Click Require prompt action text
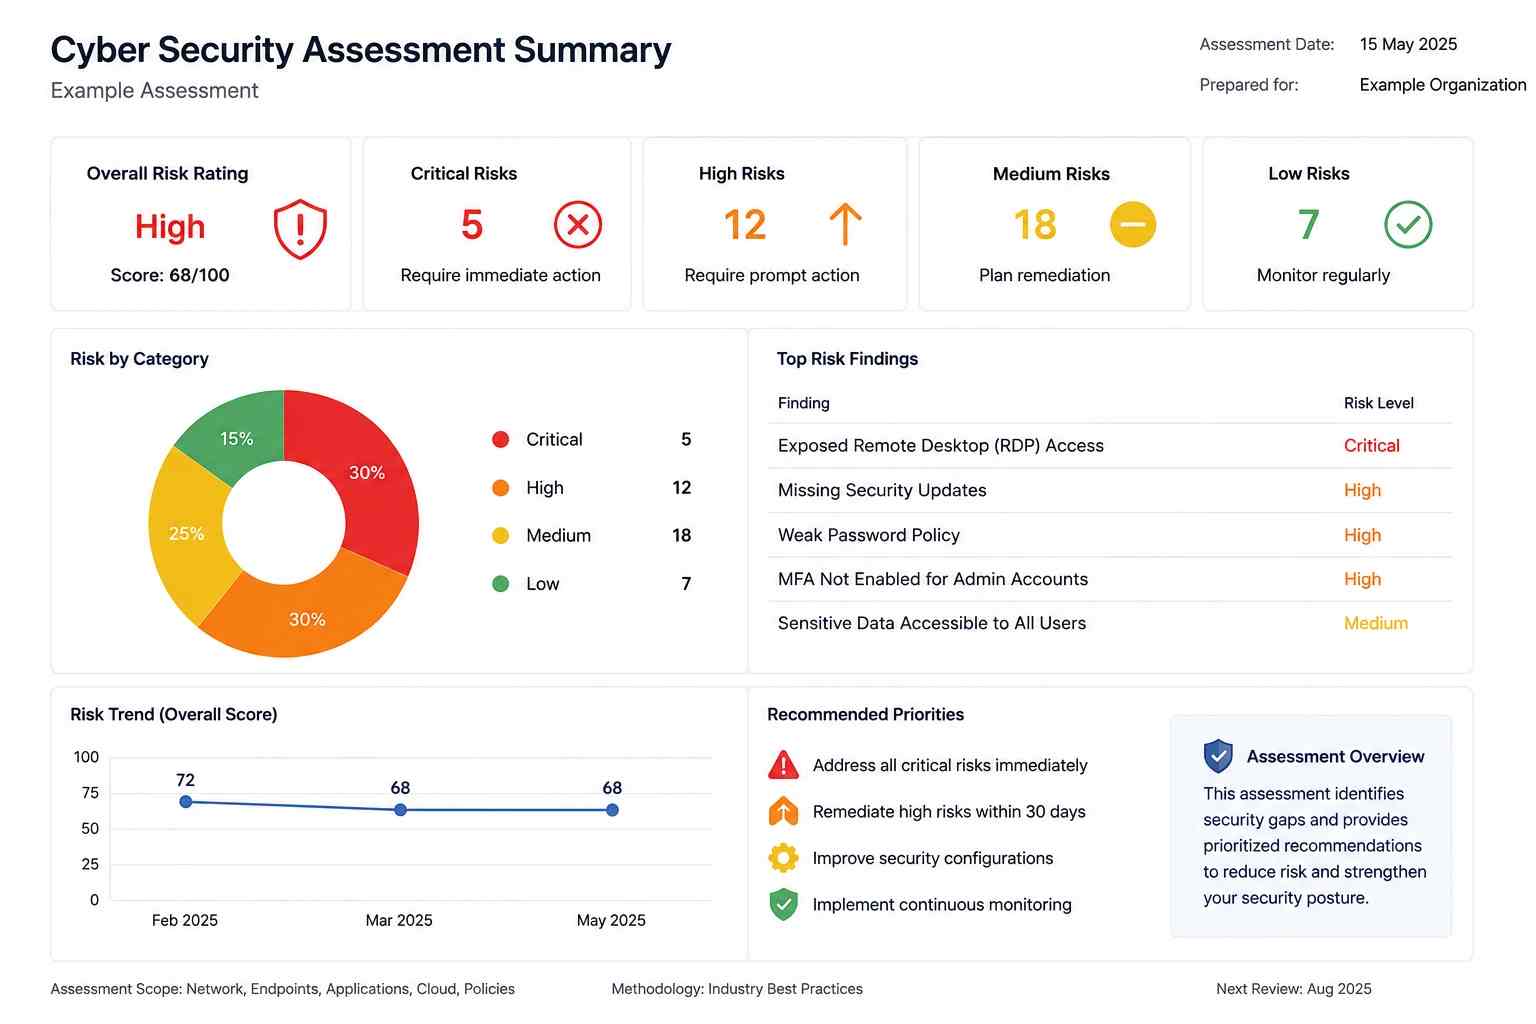Viewport: 1536px width, 1024px height. pyautogui.click(x=772, y=275)
